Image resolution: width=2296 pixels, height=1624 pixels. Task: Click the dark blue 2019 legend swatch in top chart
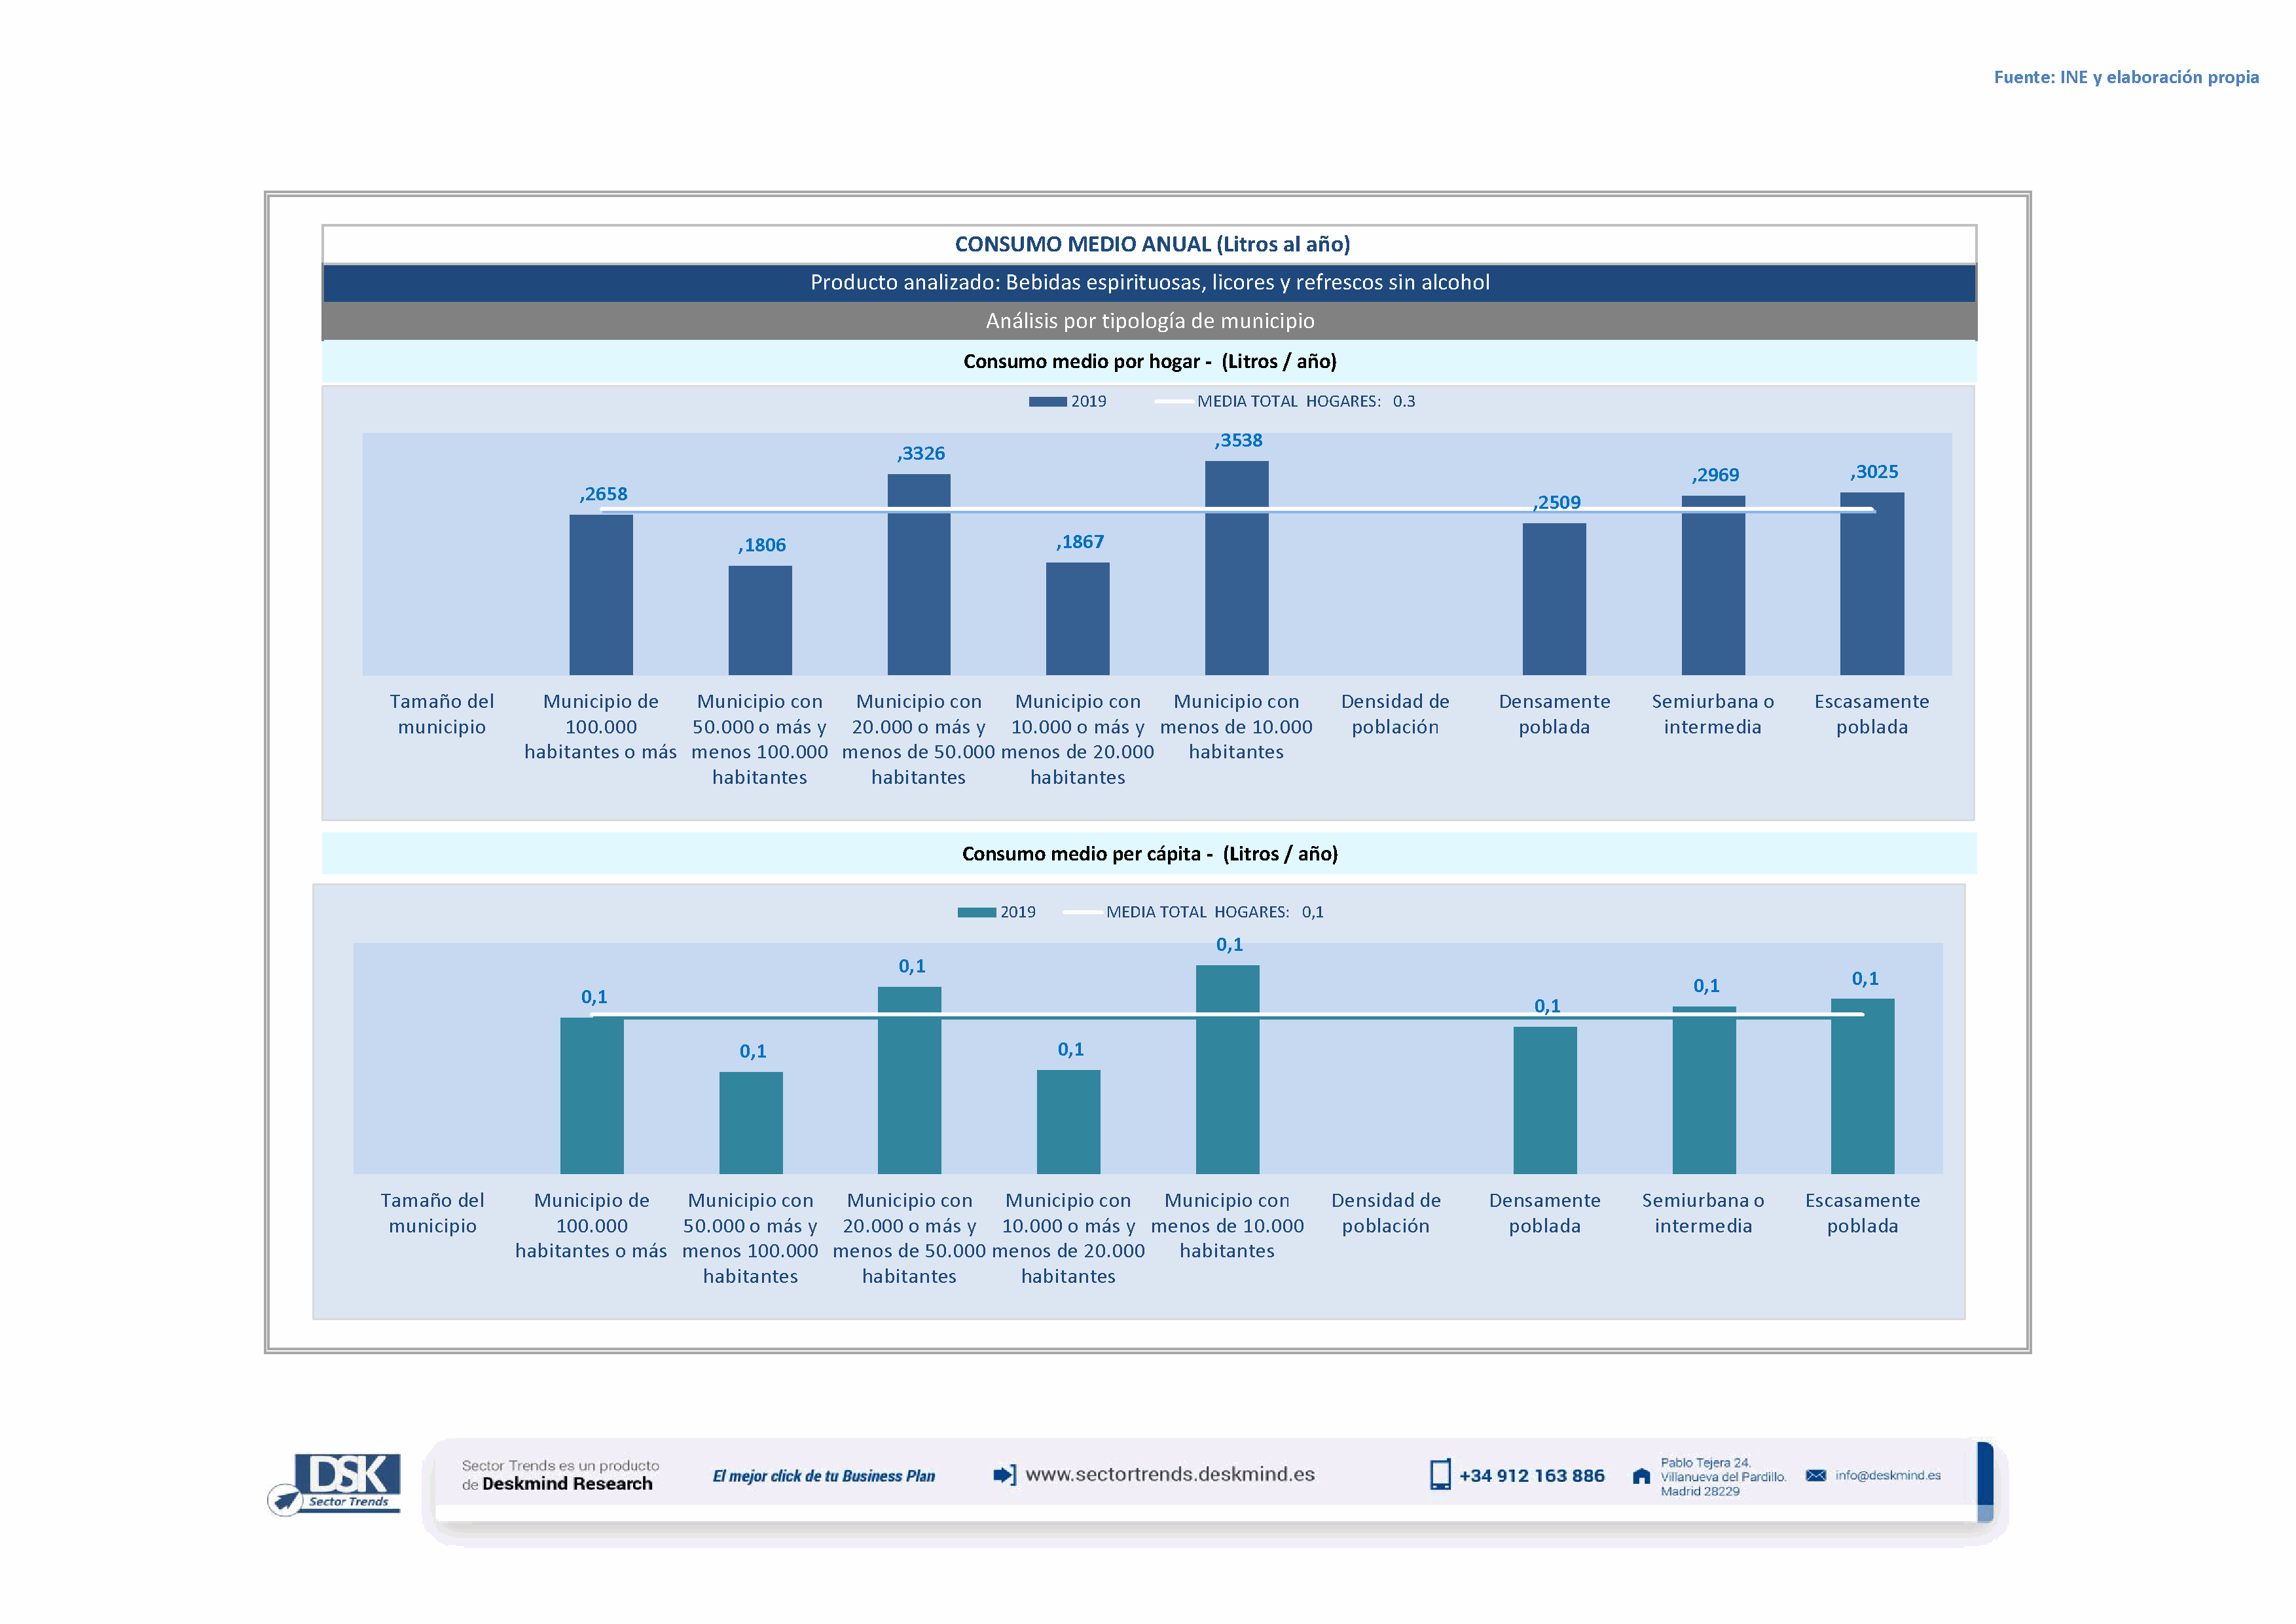pos(1047,401)
